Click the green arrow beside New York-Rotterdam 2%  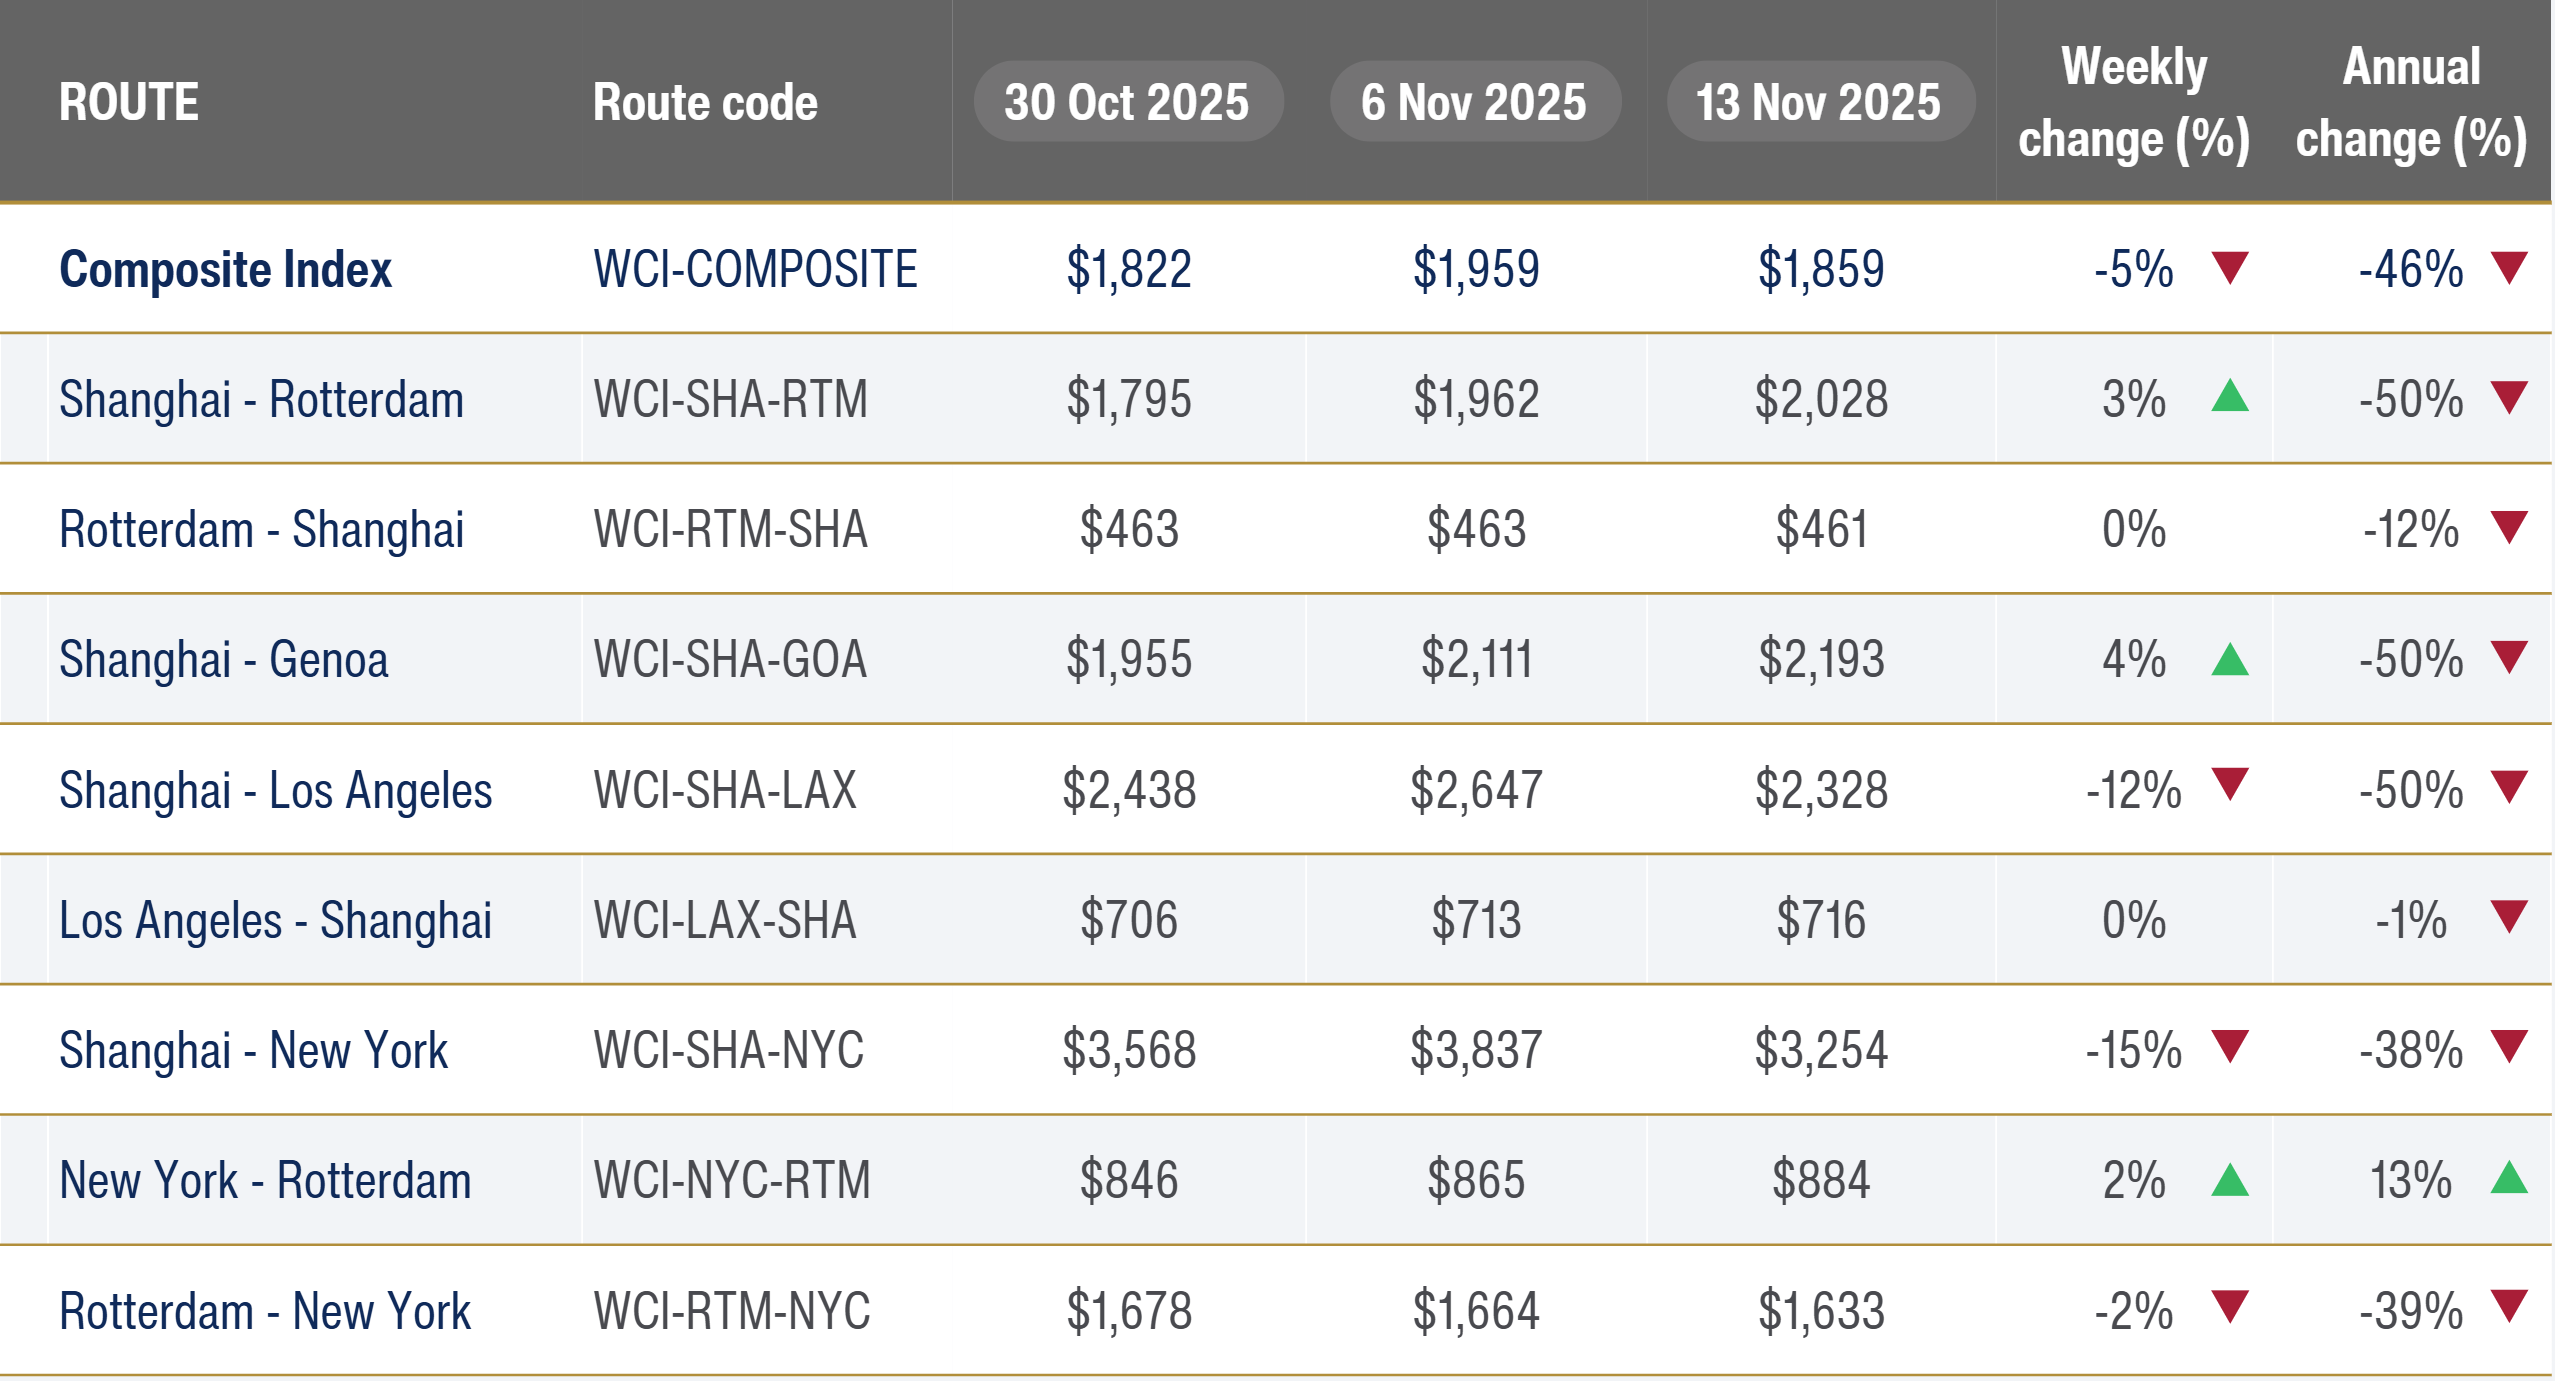pyautogui.click(x=2230, y=1180)
